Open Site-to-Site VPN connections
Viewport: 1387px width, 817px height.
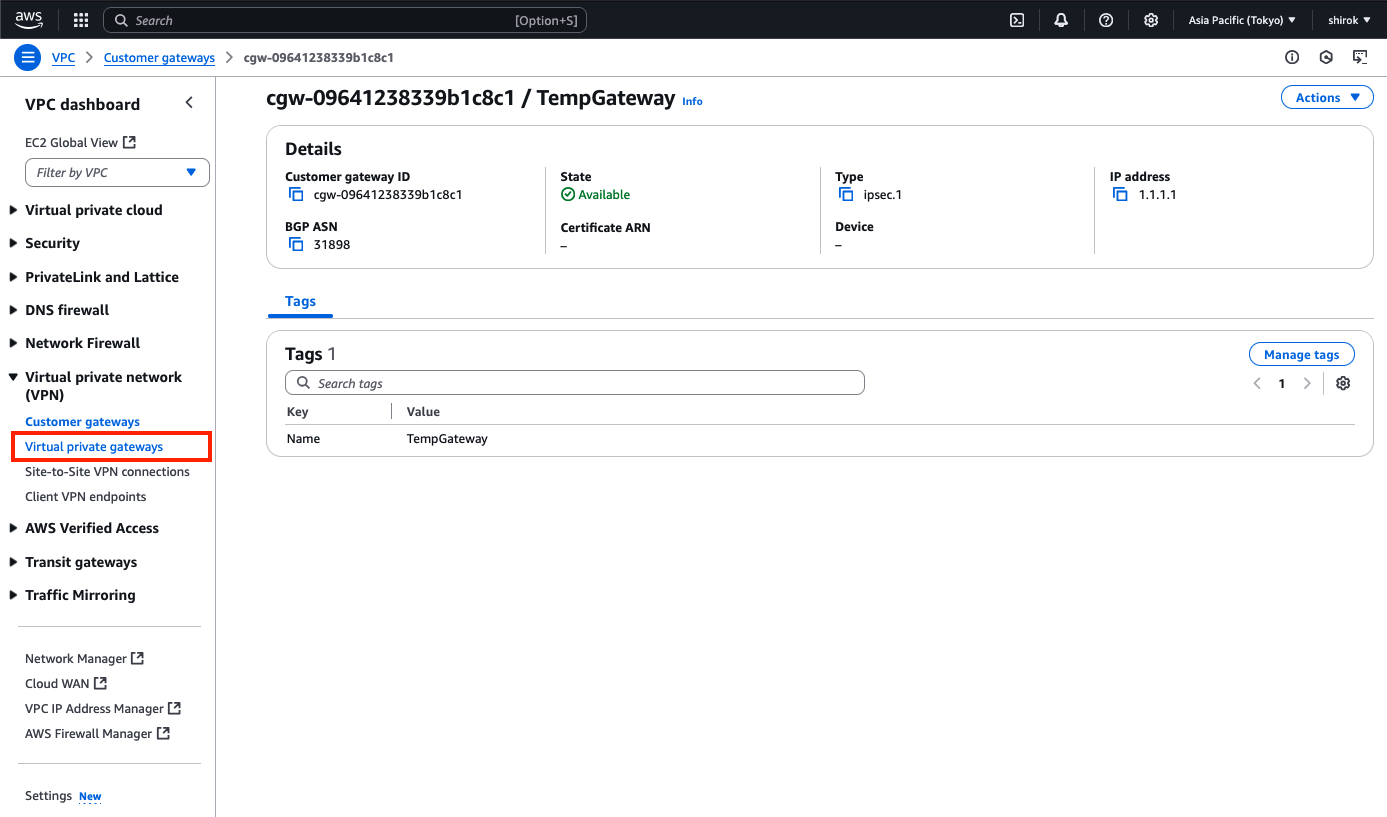tap(107, 472)
